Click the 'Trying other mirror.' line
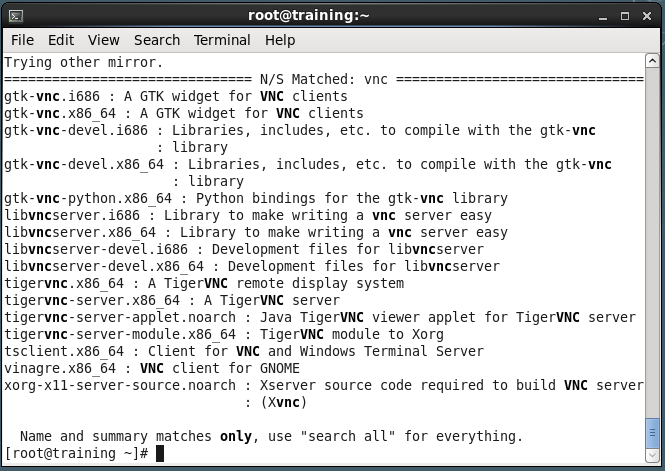This screenshot has height=471, width=665. (x=84, y=63)
